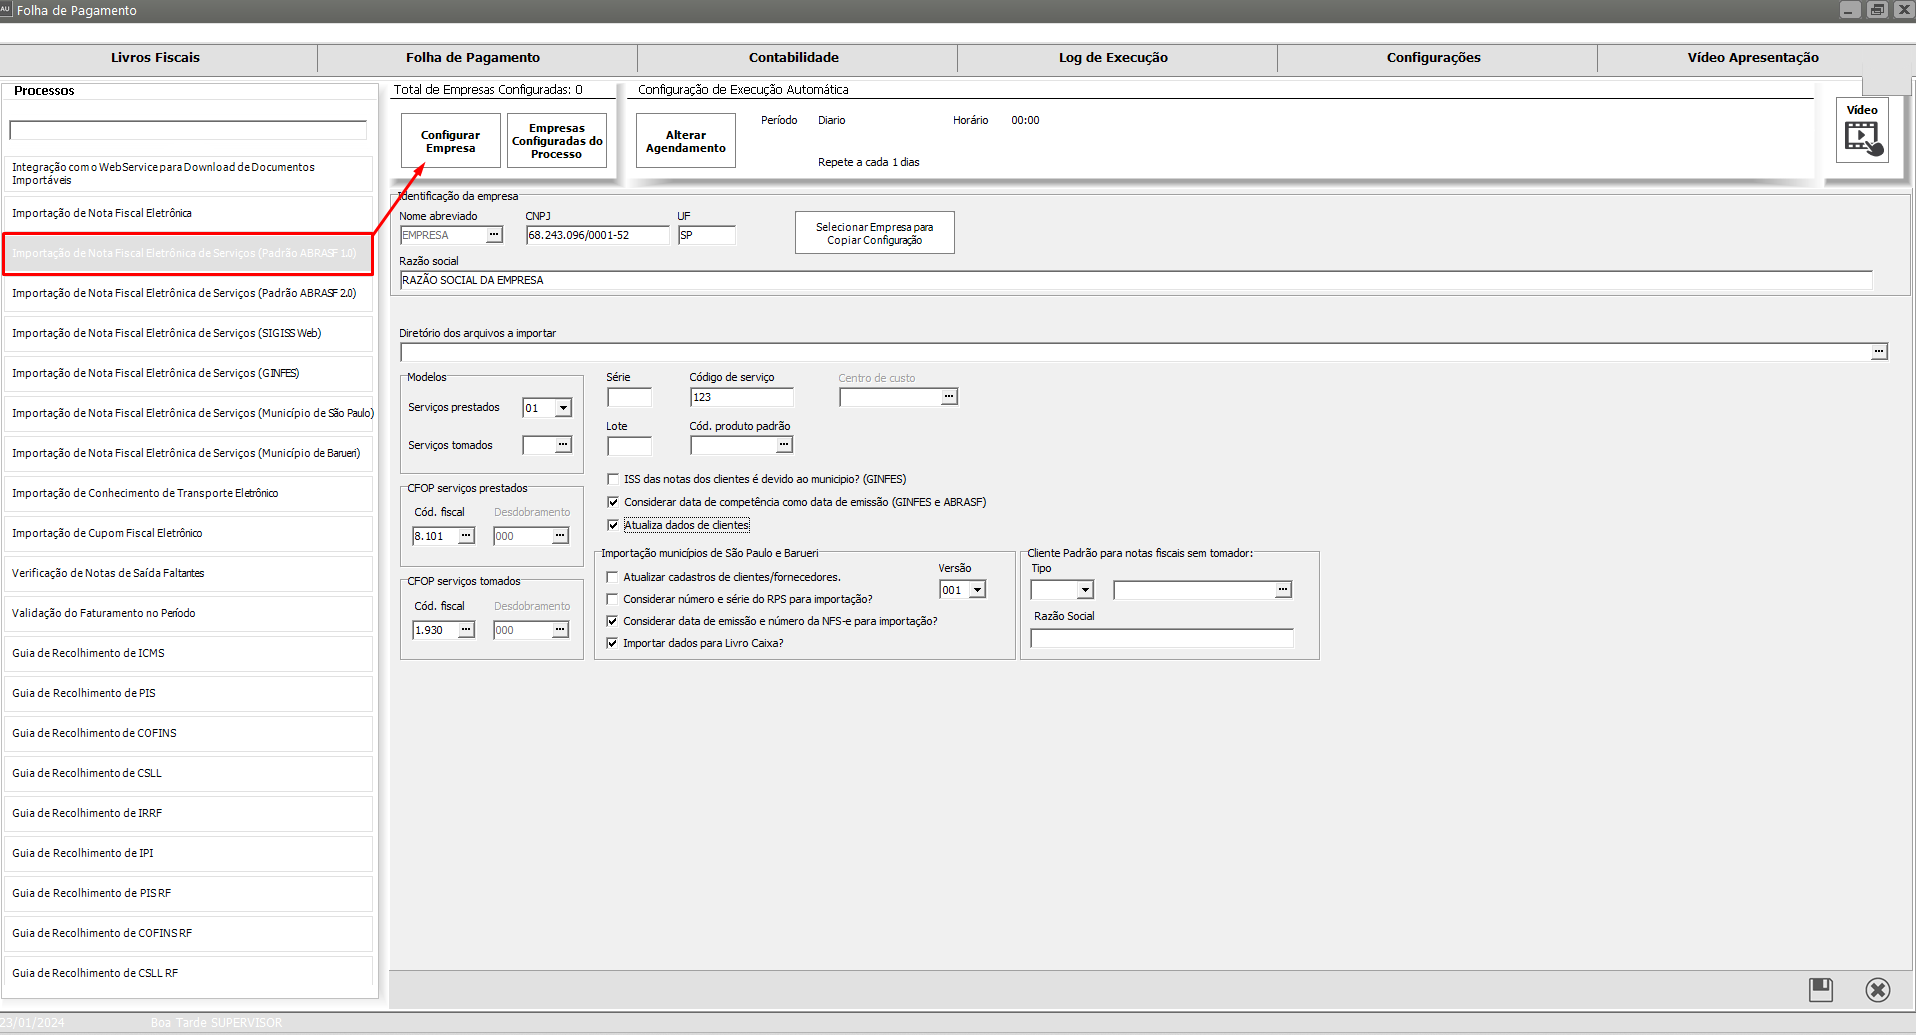Click the UF input field

click(x=707, y=235)
